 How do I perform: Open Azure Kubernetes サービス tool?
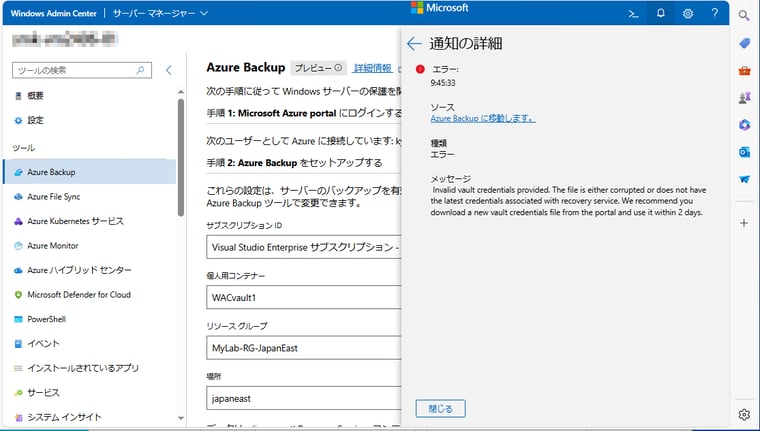pyautogui.click(x=90, y=221)
